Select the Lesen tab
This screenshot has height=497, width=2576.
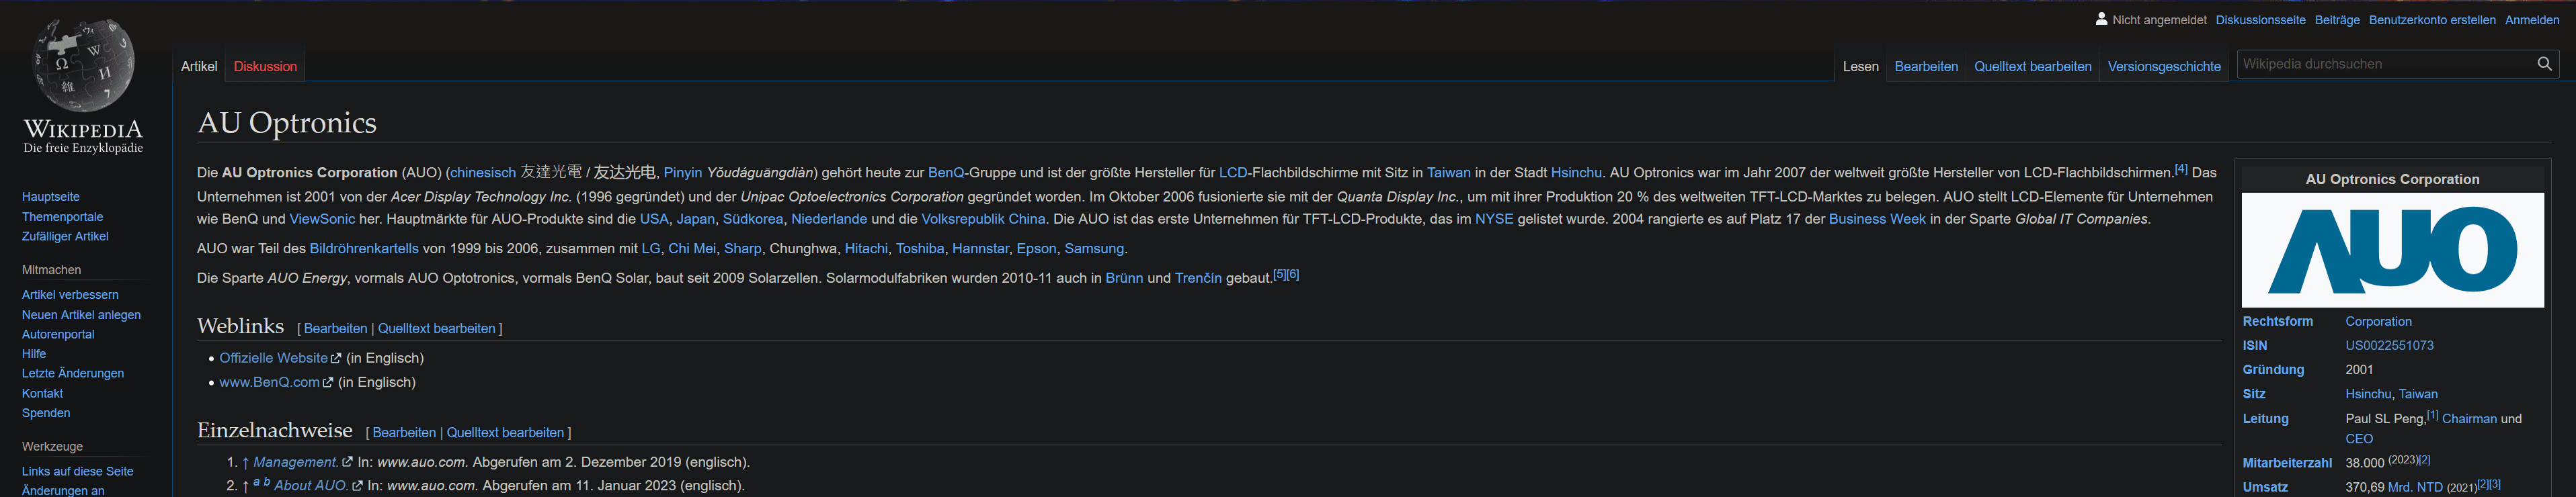click(x=1860, y=66)
